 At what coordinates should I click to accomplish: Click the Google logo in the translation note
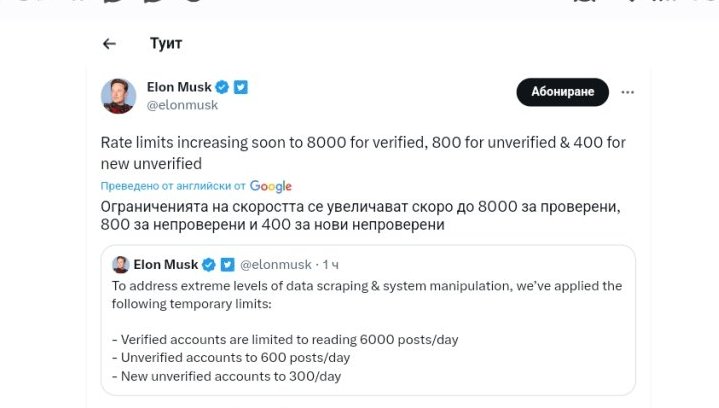(x=271, y=186)
